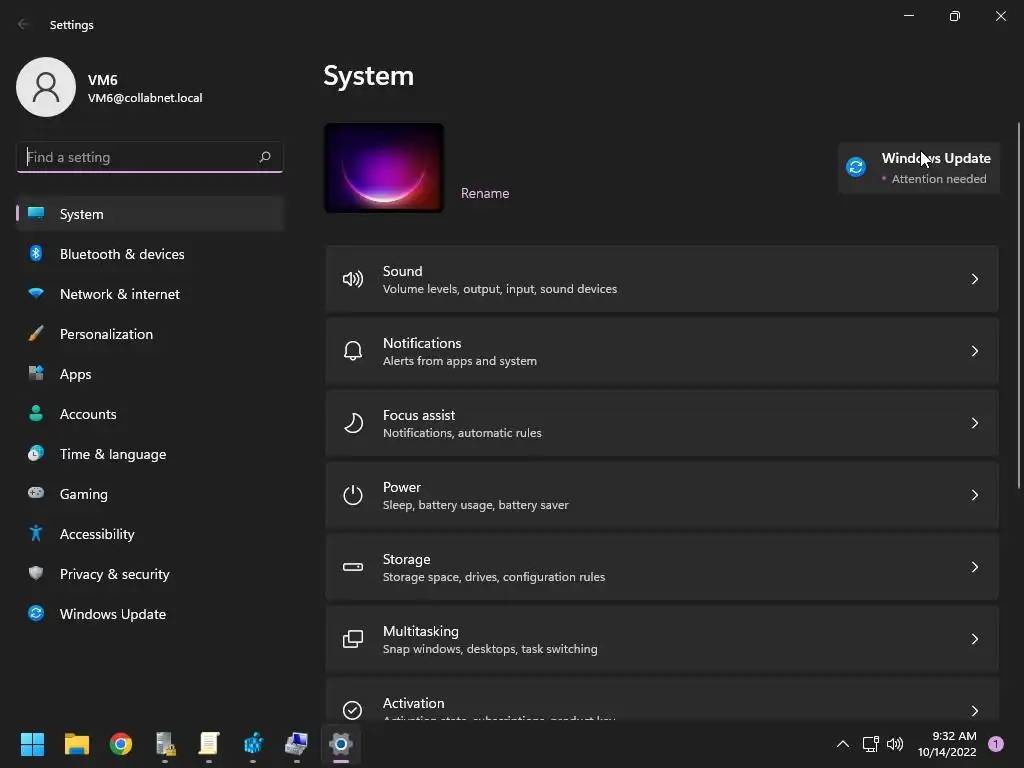Click the Windows Update sync icon in header
The image size is (1024, 768).
pos(856,167)
